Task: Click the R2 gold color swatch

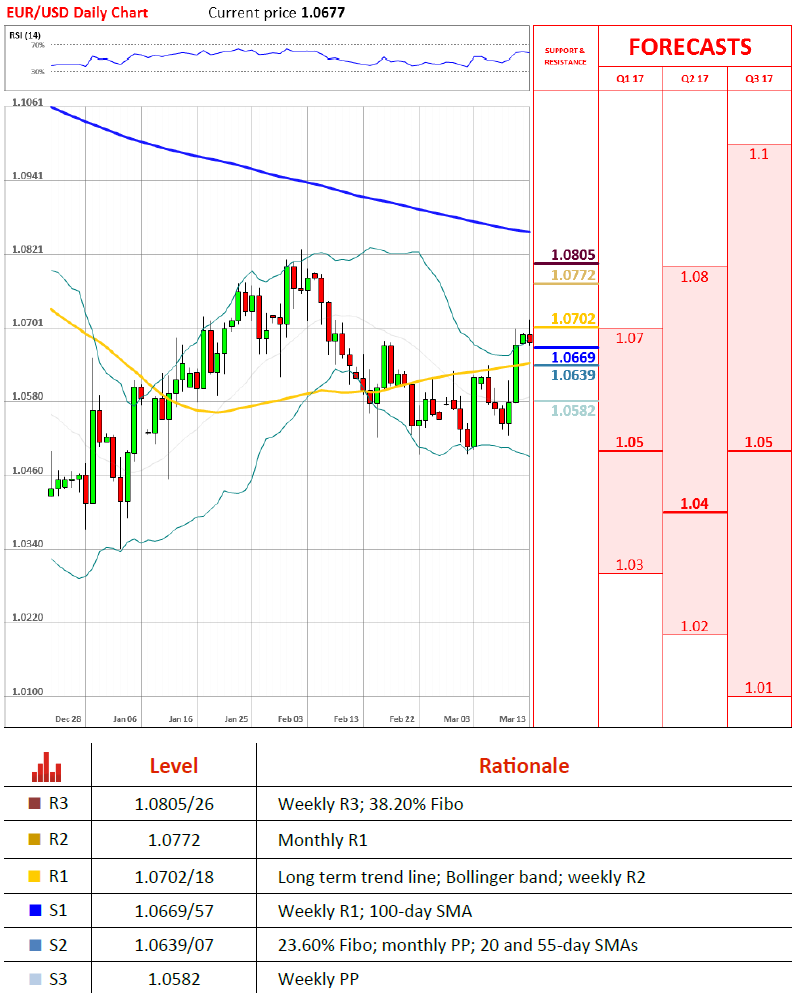Action: coord(35,839)
